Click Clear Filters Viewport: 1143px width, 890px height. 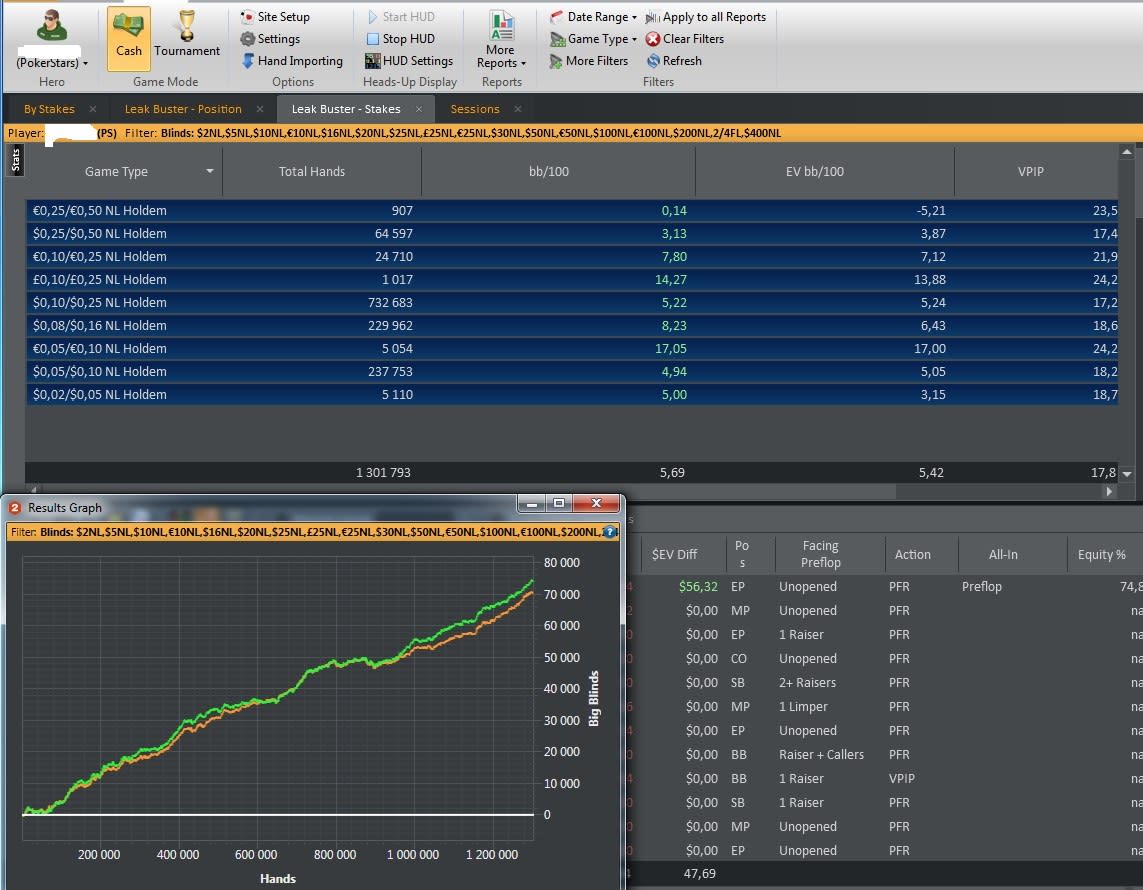[684, 39]
